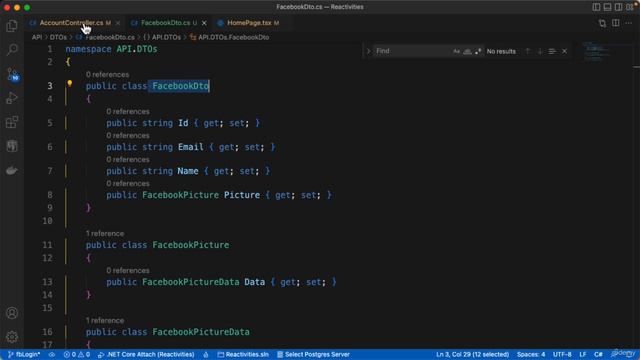Click 1 reference CodeLens above FacebookPicture class
The height and width of the screenshot is (360, 640).
(105, 233)
